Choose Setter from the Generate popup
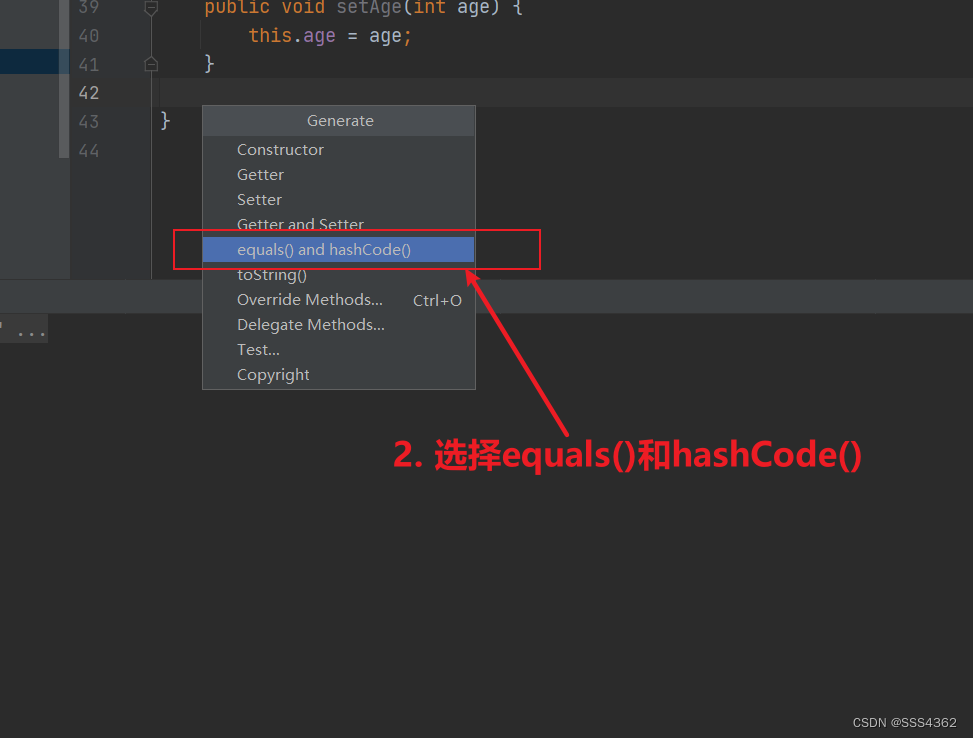 pyautogui.click(x=339, y=199)
